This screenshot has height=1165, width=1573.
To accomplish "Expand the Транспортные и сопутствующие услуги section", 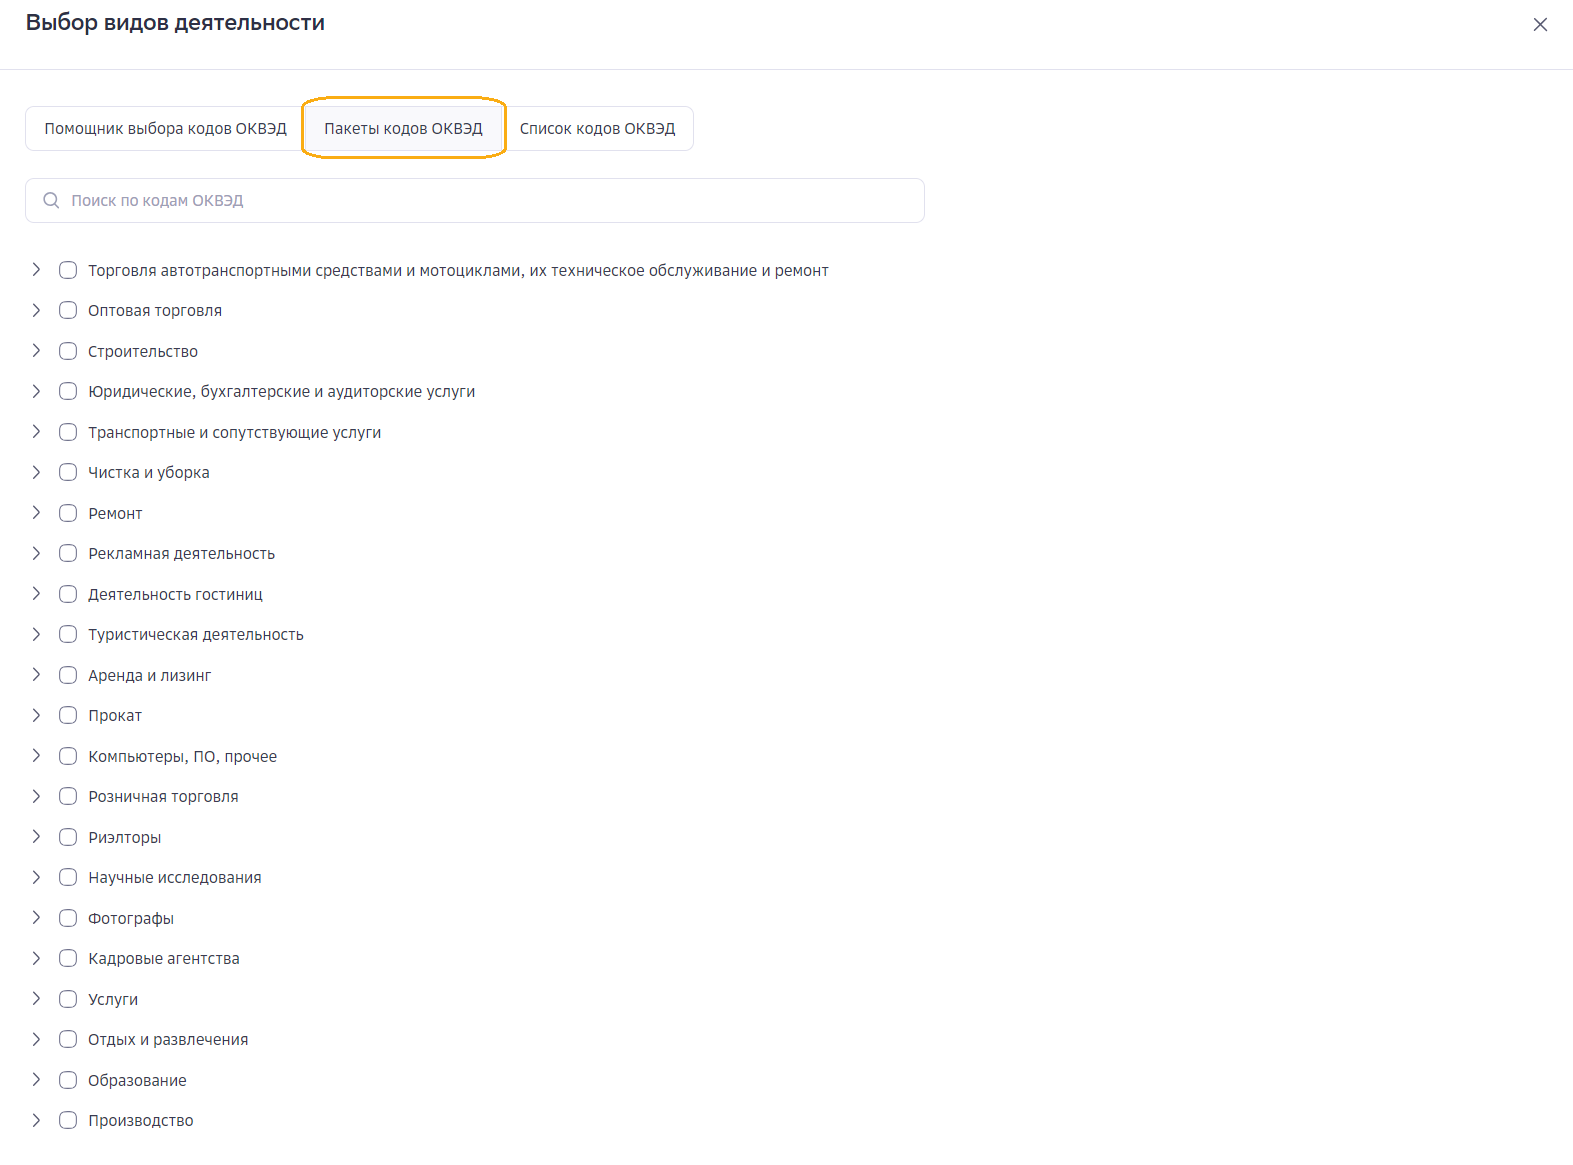I will click(x=36, y=432).
